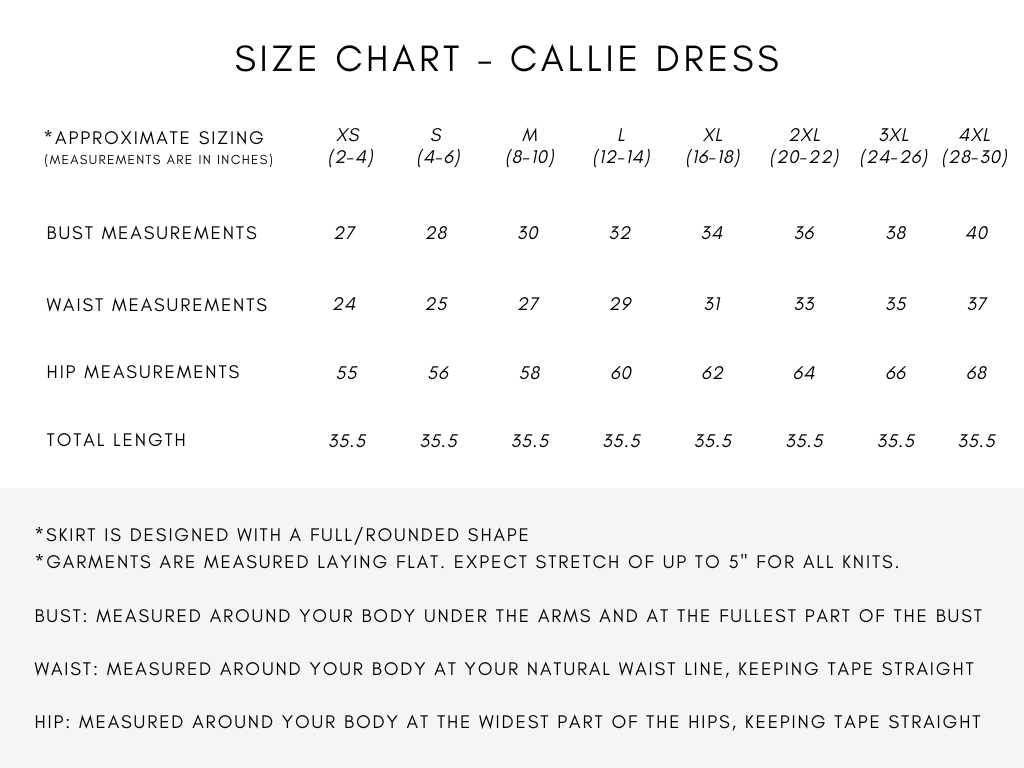Click the Approximate Sizing heading text
This screenshot has height=768, width=1024.
click(x=155, y=138)
